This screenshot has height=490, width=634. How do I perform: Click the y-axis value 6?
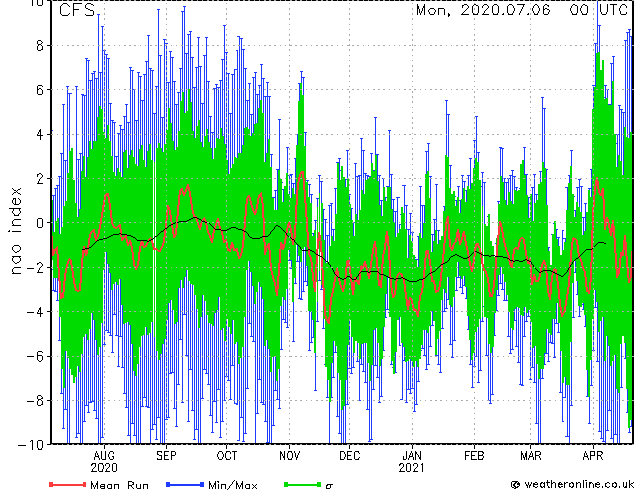(x=40, y=90)
